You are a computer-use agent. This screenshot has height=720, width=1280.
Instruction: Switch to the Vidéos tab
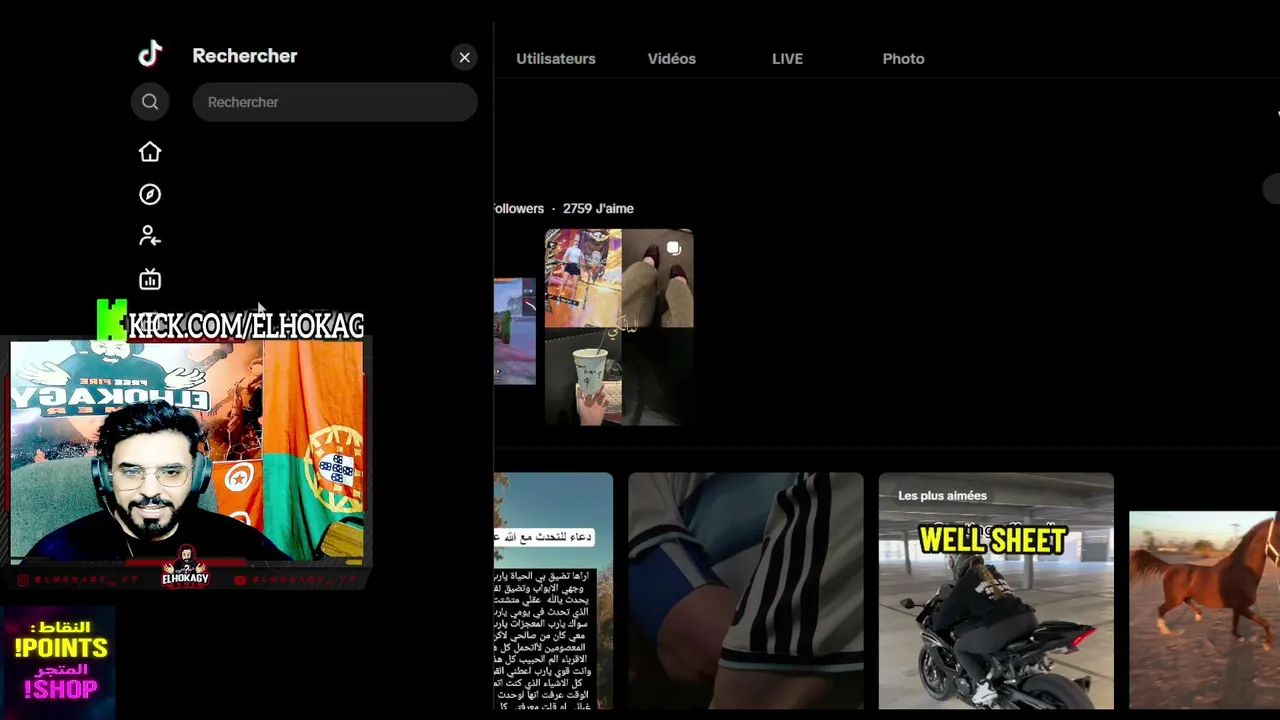coord(672,59)
